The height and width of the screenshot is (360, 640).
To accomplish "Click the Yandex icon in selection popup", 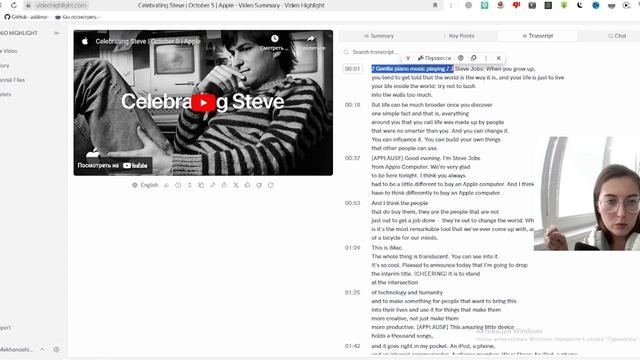I will (408, 58).
